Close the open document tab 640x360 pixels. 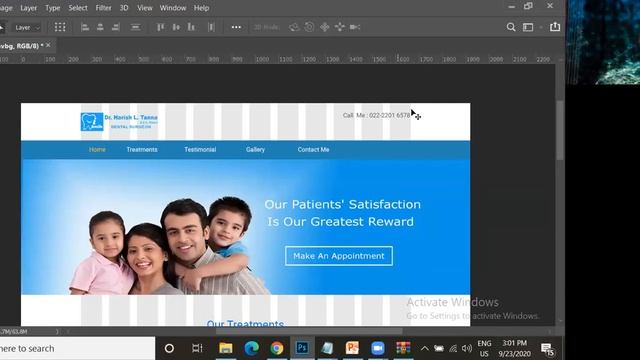[48, 45]
